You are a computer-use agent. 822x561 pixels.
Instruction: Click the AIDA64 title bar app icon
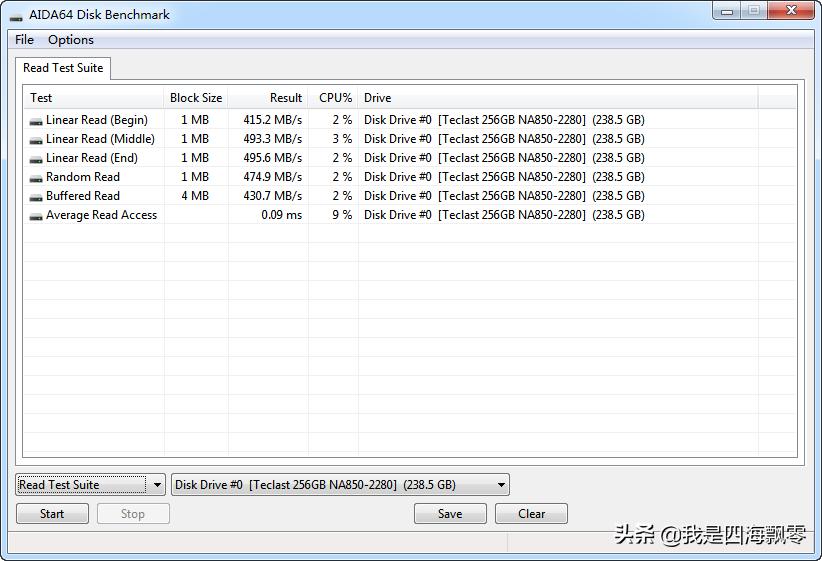(x=16, y=16)
